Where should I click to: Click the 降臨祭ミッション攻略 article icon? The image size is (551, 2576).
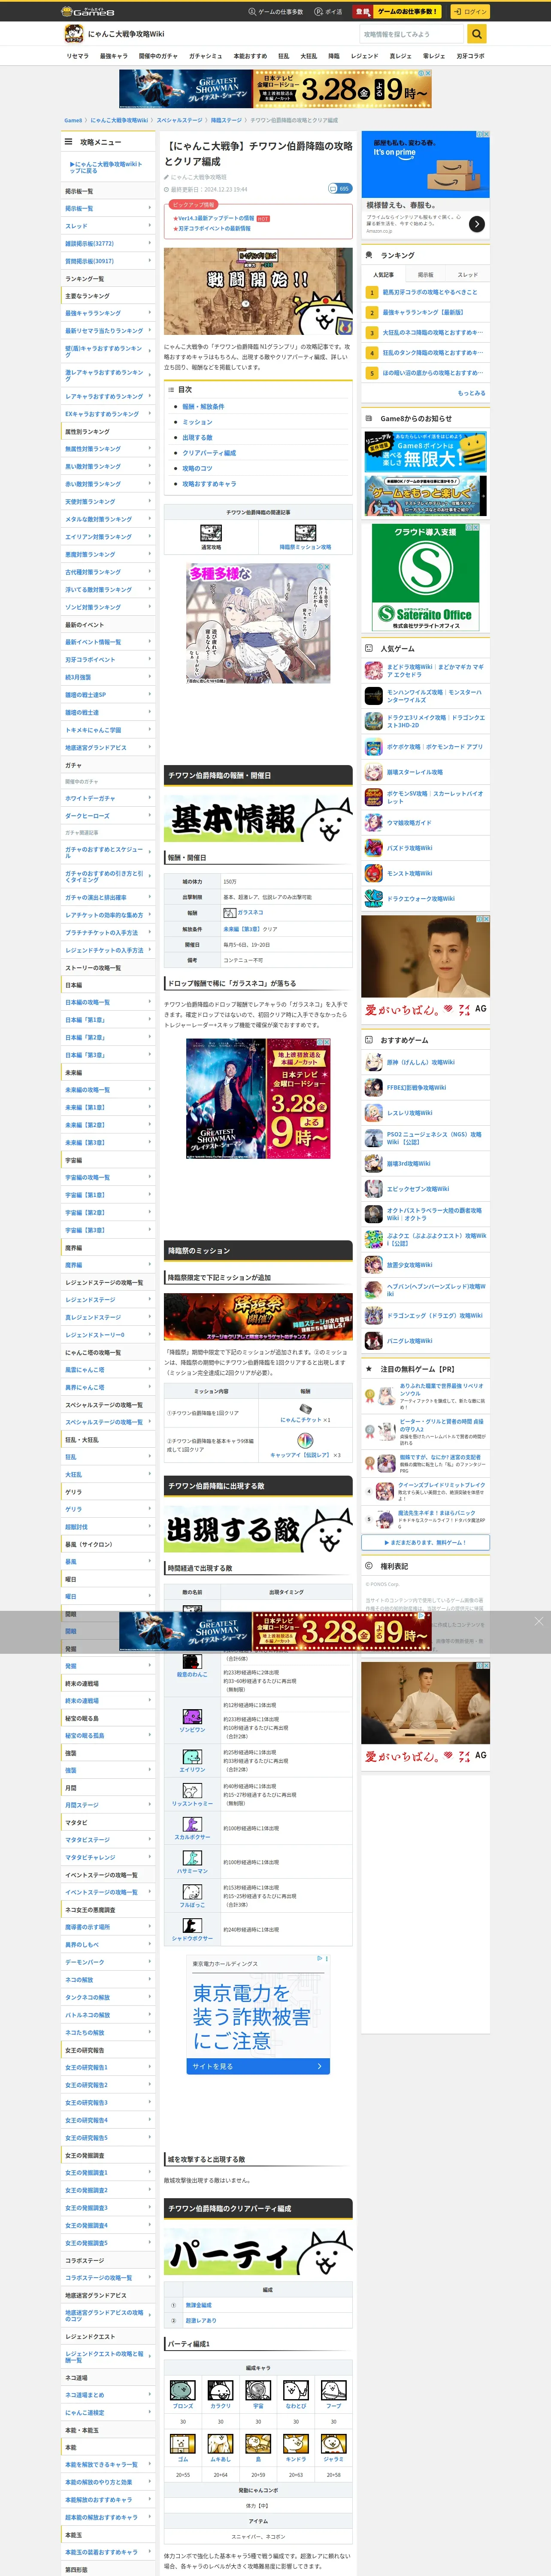pyautogui.click(x=305, y=533)
